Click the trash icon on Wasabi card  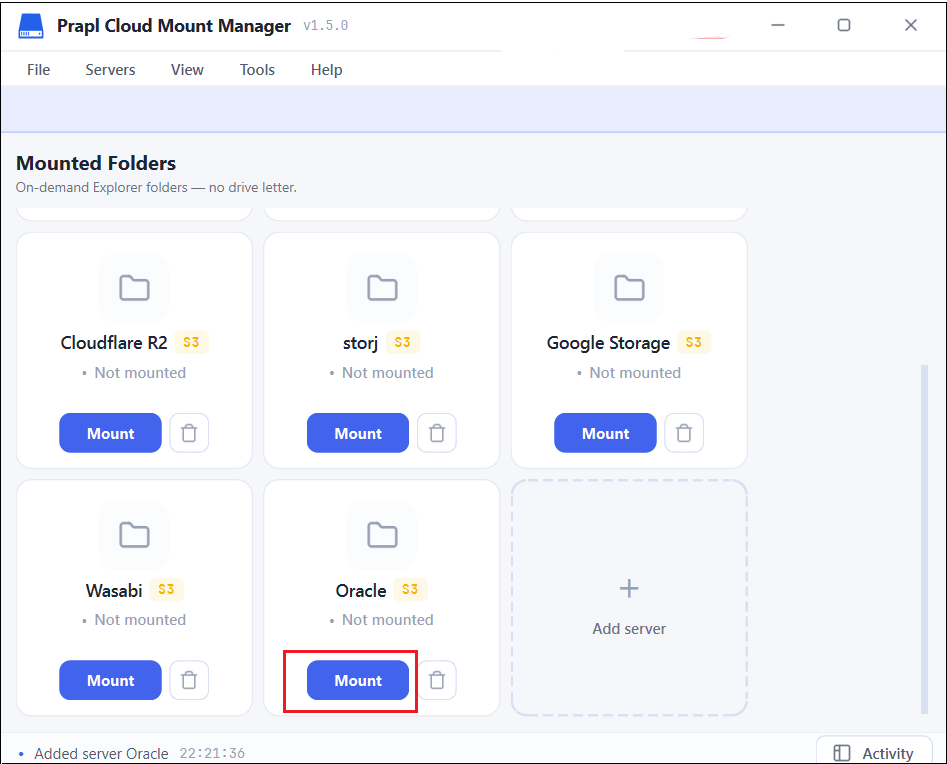click(189, 680)
